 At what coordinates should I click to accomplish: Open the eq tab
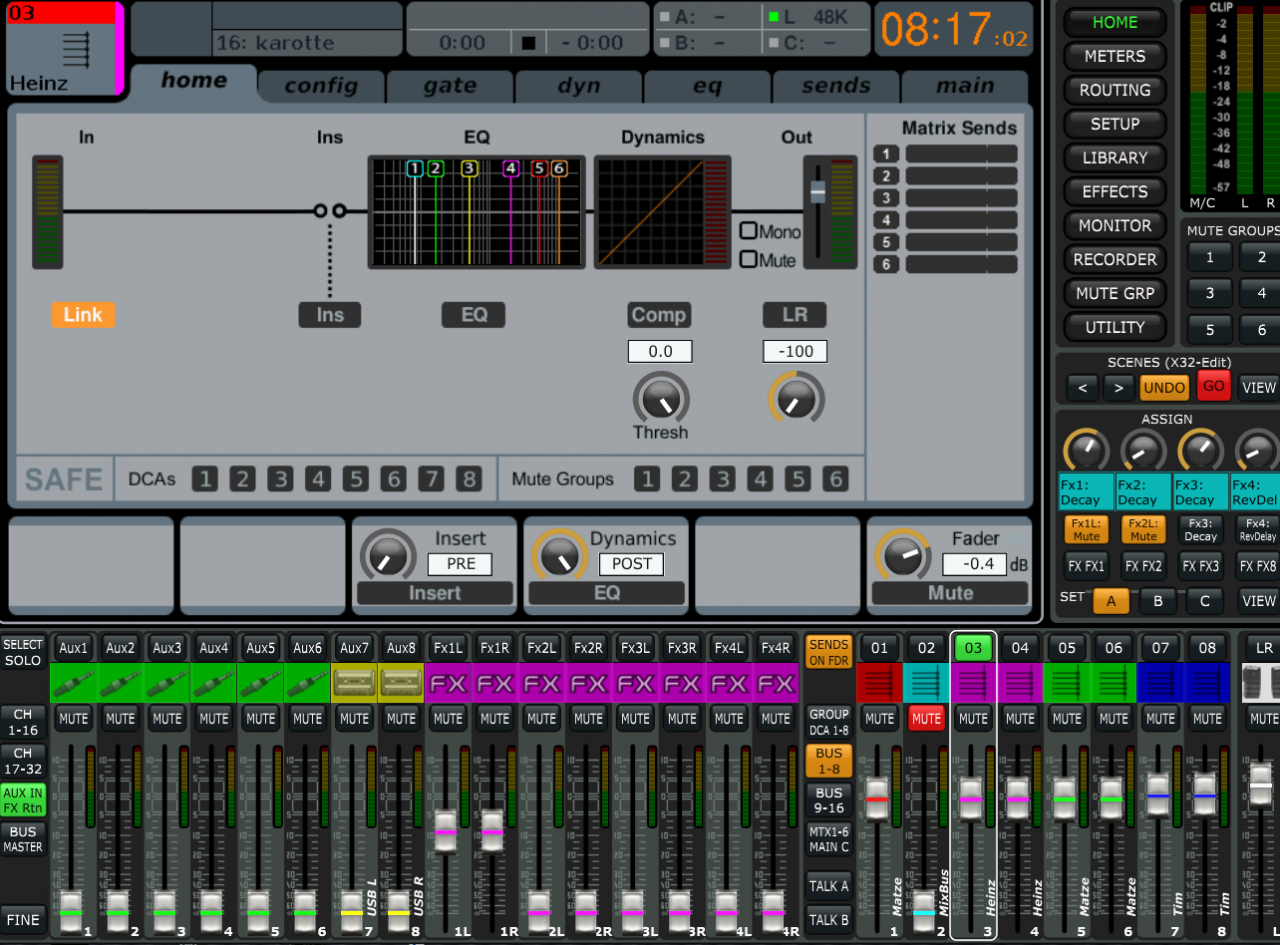tap(708, 86)
